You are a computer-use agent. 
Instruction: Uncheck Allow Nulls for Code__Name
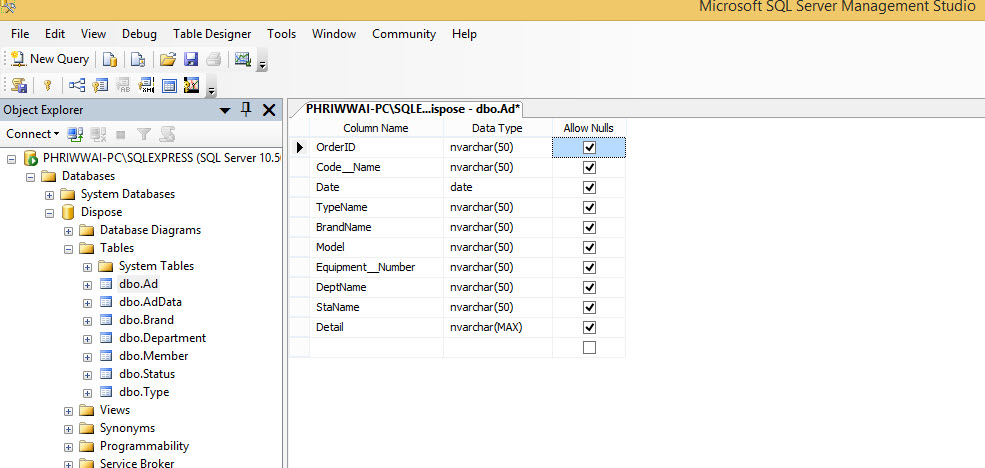click(x=589, y=168)
